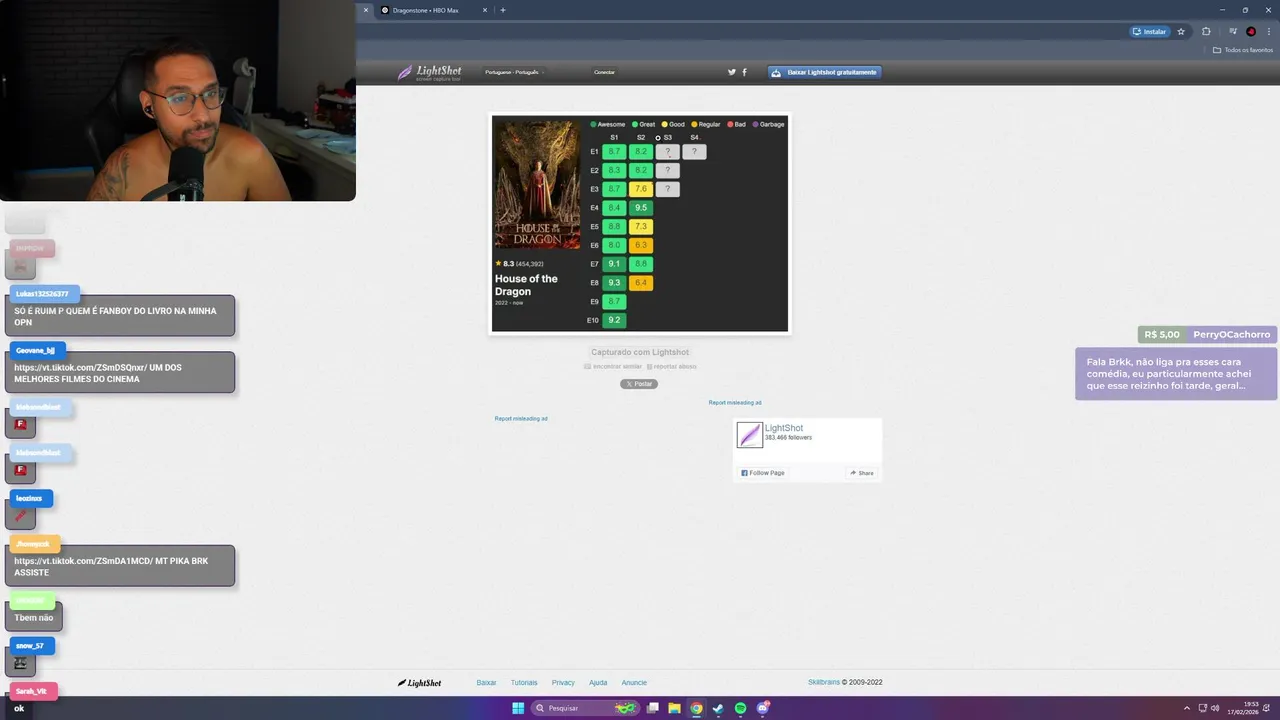Open Chrome three-dot menu
1280x720 pixels.
coord(1269,32)
